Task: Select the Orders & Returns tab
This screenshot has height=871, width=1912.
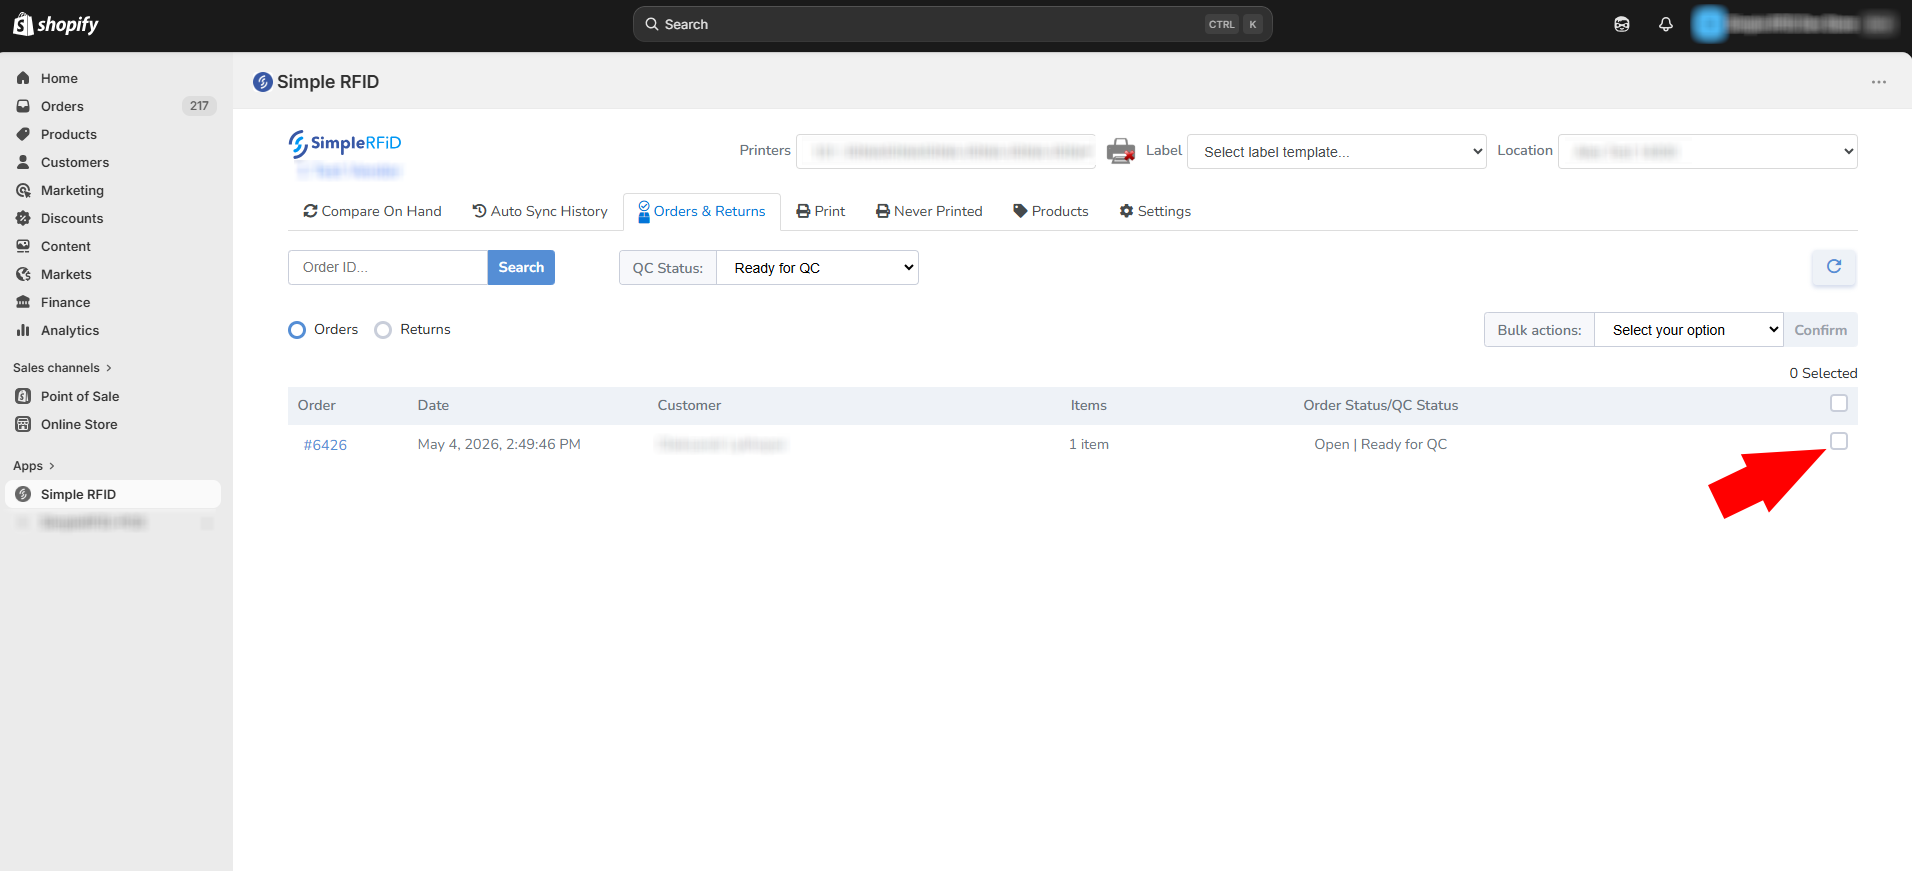Action: click(x=702, y=211)
